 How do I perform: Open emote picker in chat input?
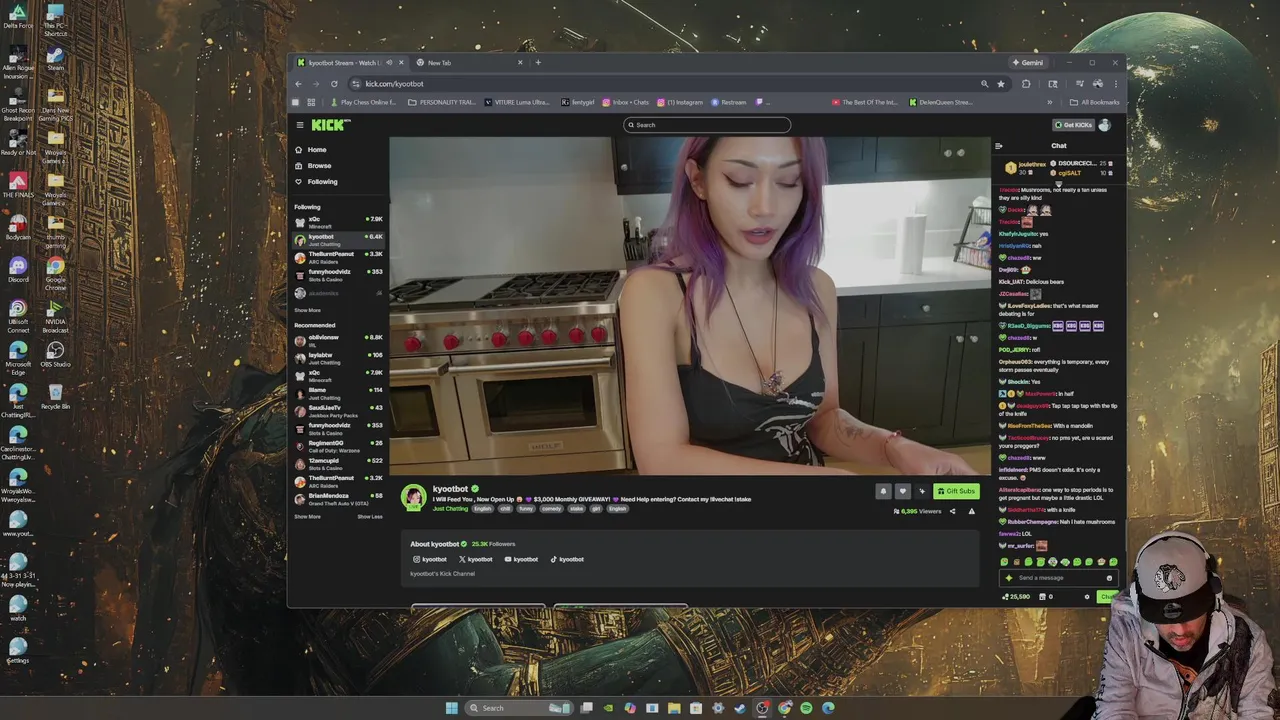[1109, 578]
